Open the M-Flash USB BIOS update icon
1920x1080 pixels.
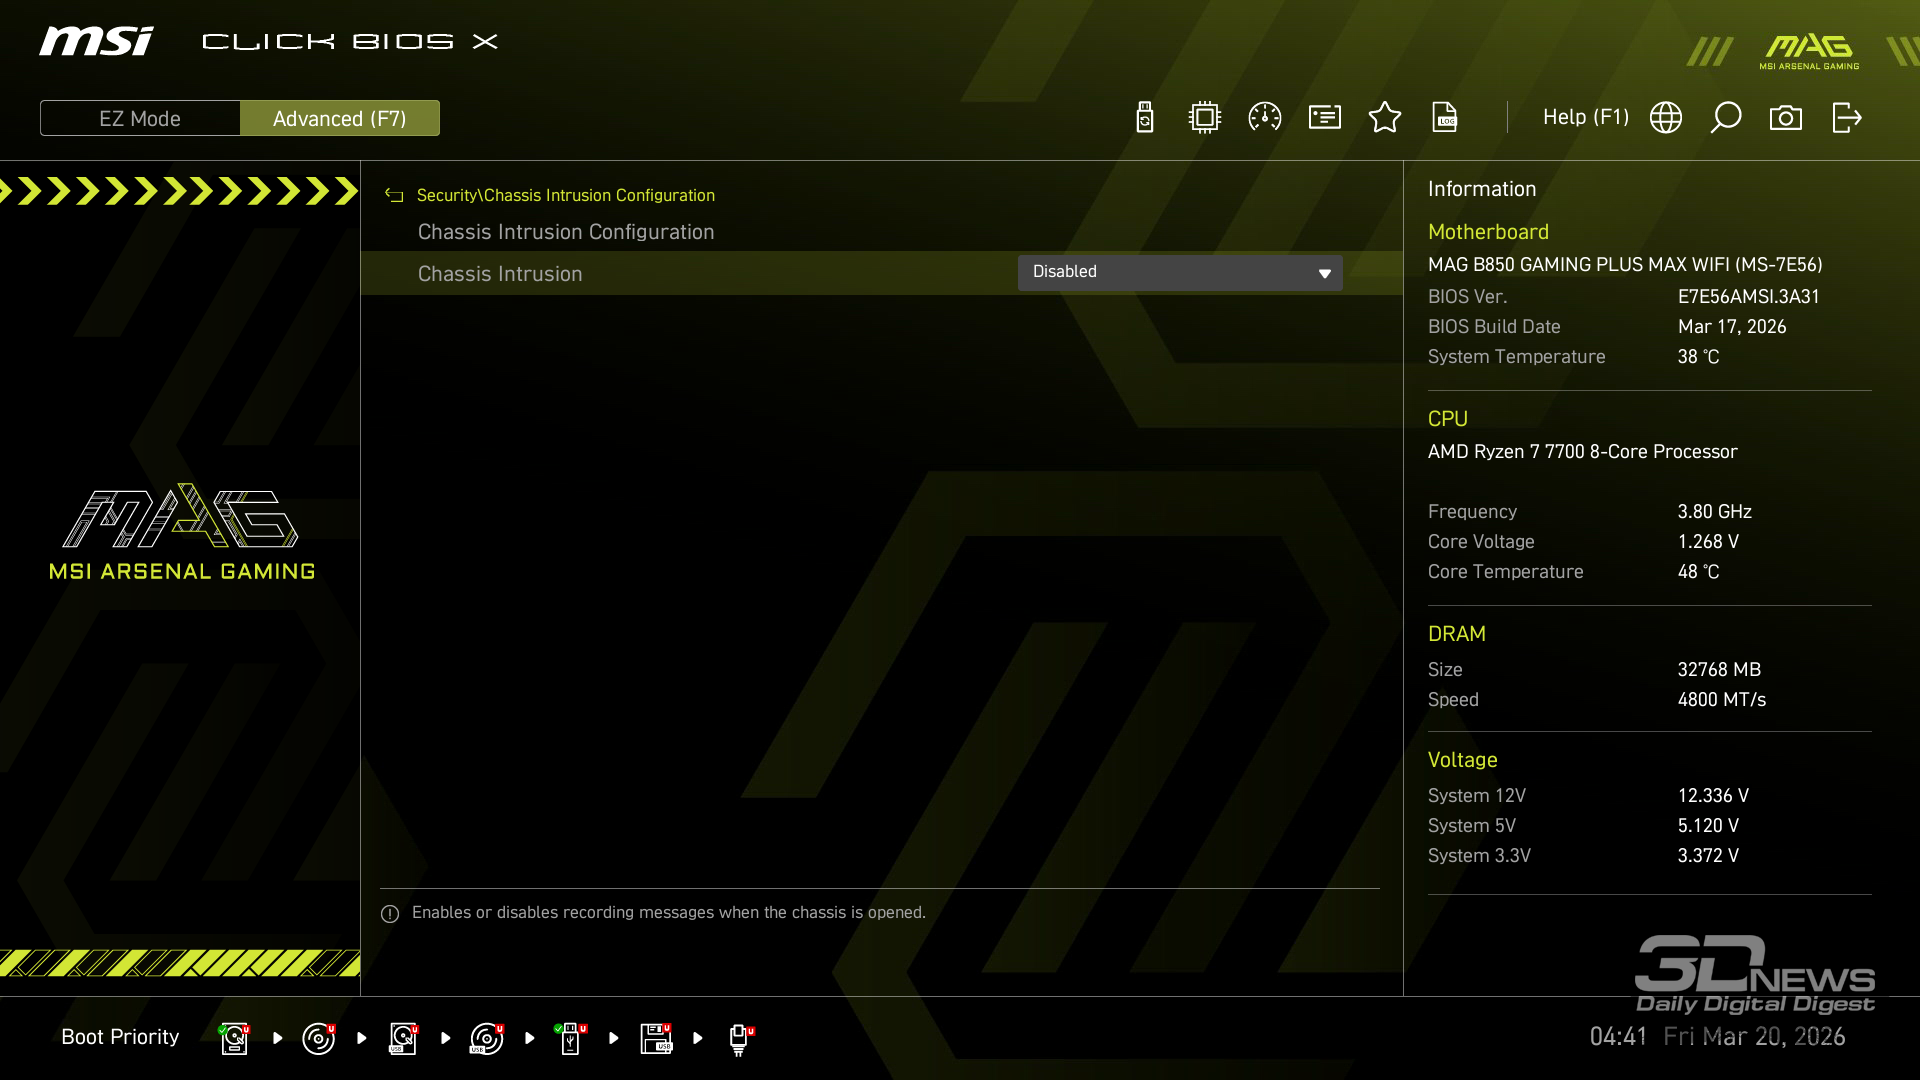[1145, 118]
